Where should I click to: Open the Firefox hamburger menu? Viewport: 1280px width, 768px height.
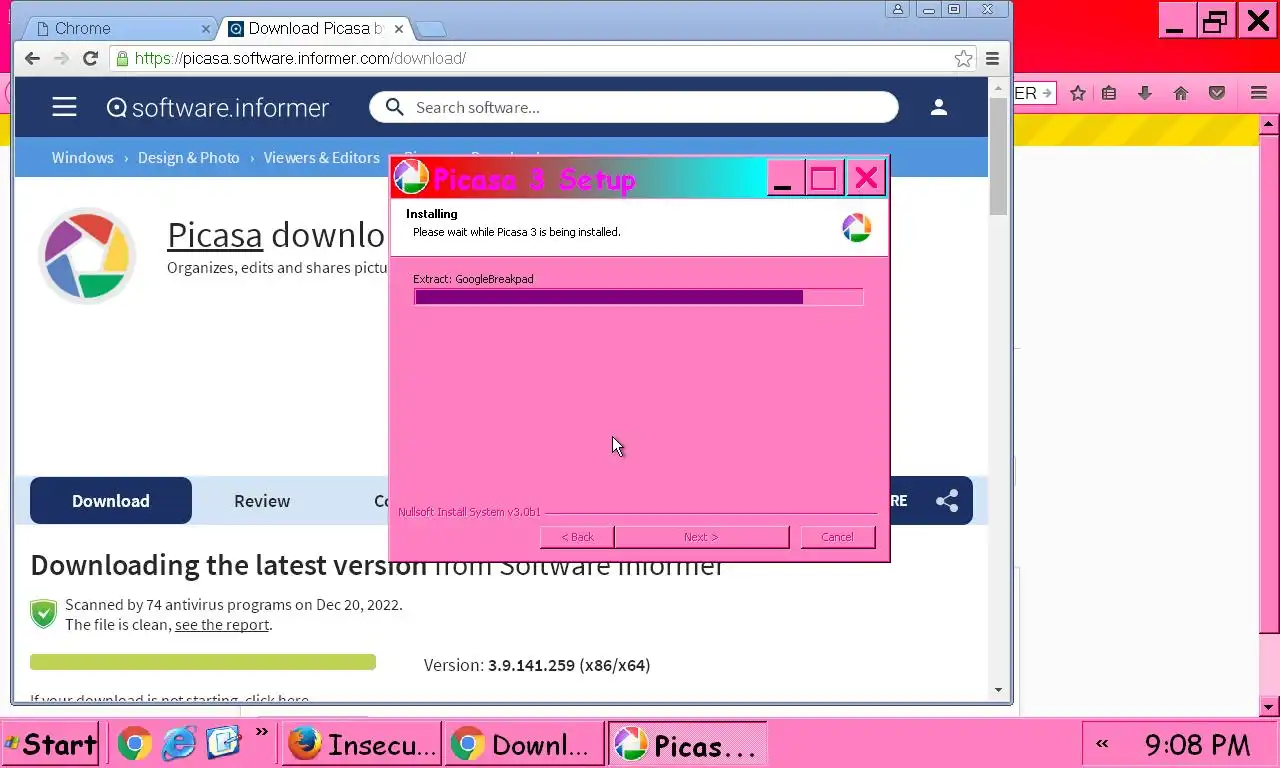coord(1259,93)
